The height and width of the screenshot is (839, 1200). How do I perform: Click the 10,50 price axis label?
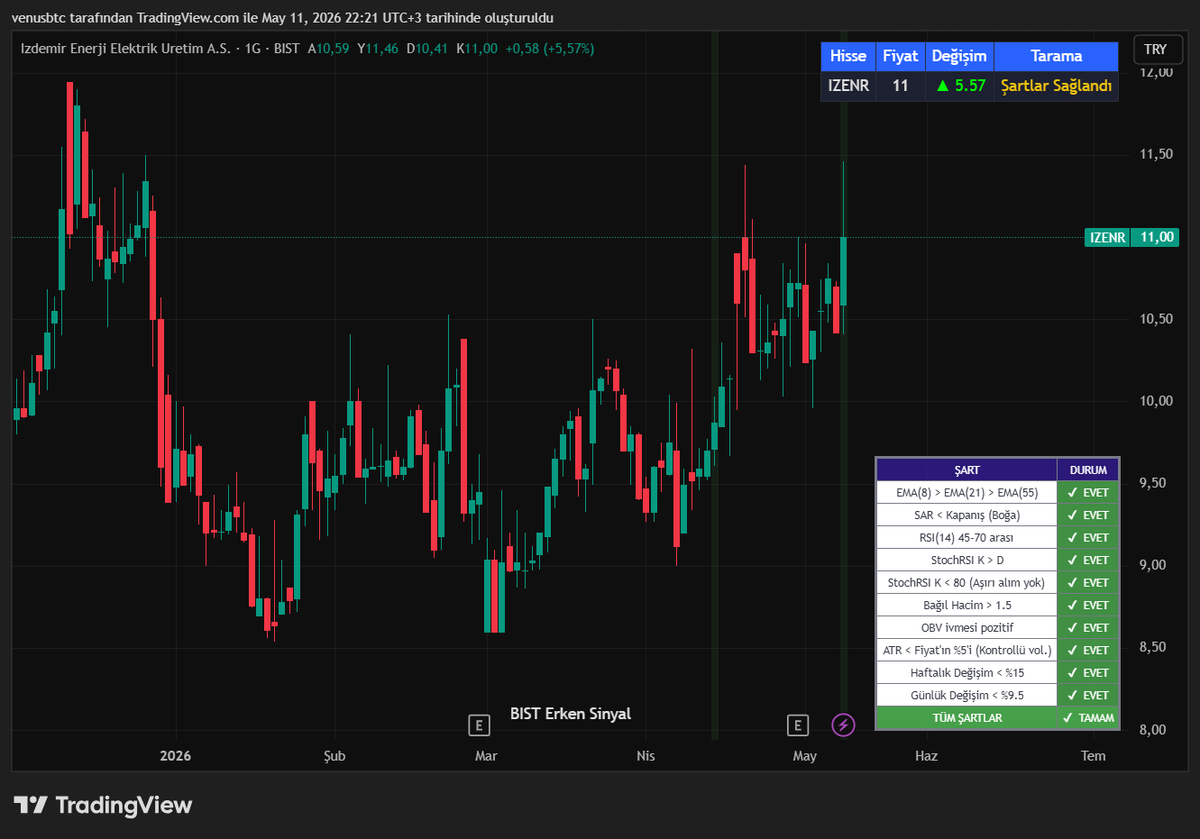[1155, 319]
